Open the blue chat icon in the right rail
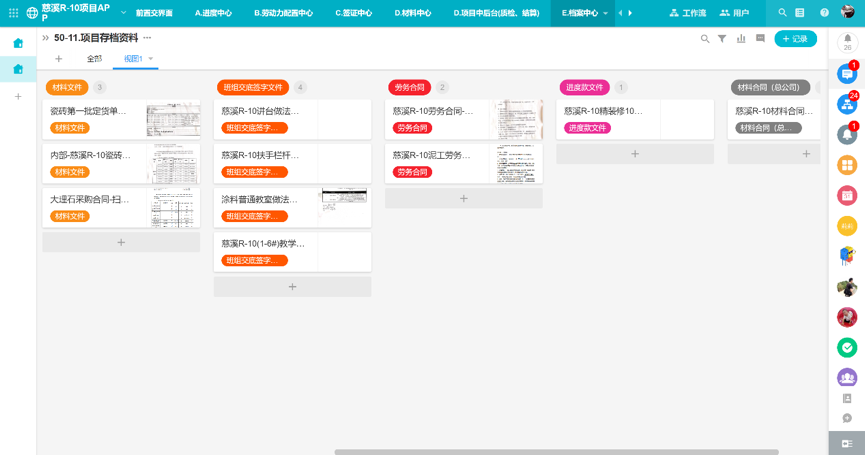The image size is (865, 455). 847,73
